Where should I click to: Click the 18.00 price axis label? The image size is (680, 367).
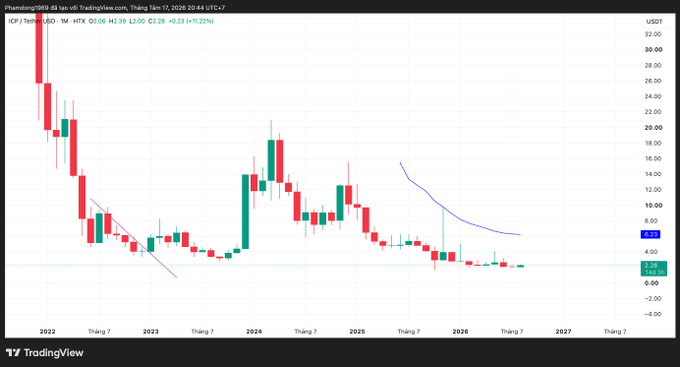653,143
